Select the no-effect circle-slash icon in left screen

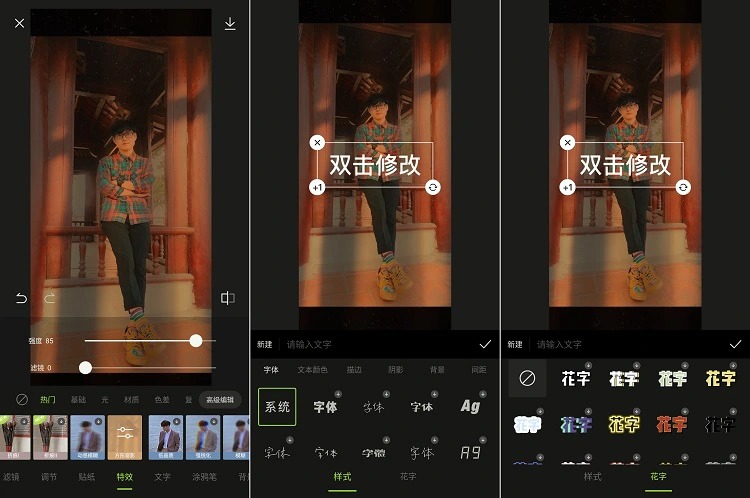(x=22, y=399)
